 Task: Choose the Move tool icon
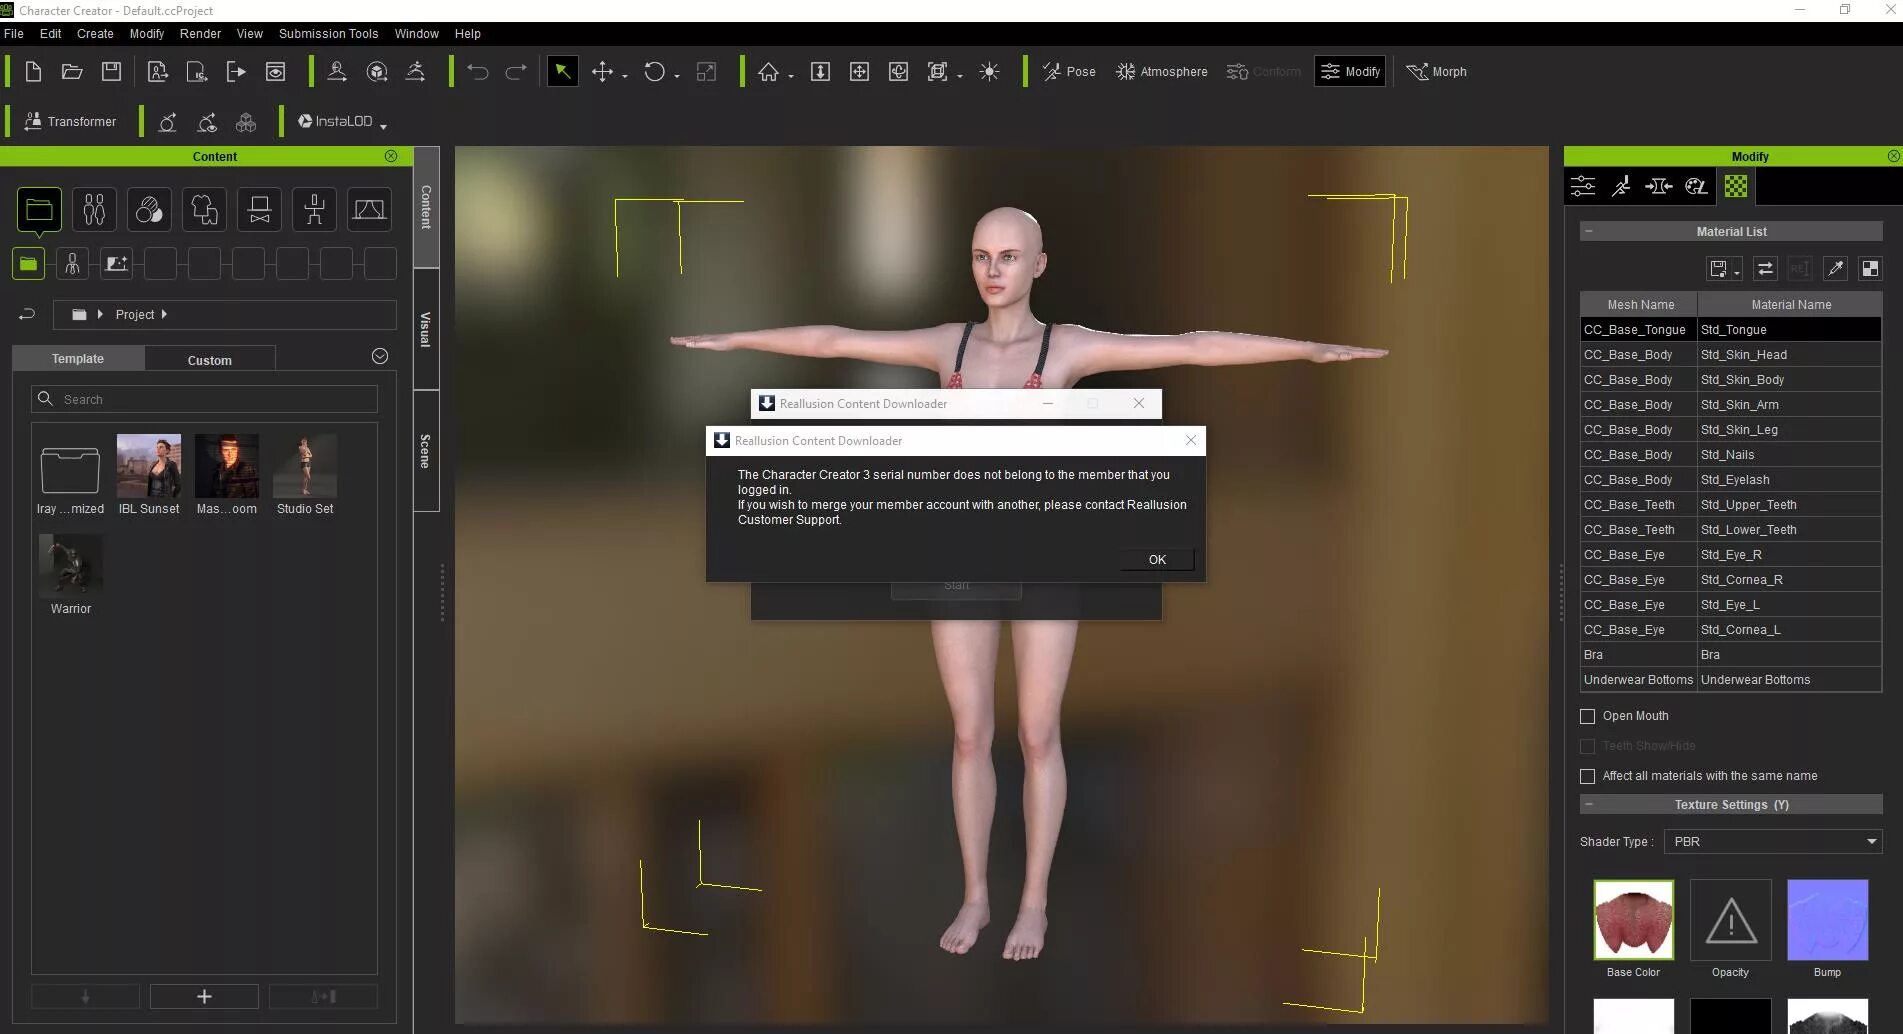(602, 72)
